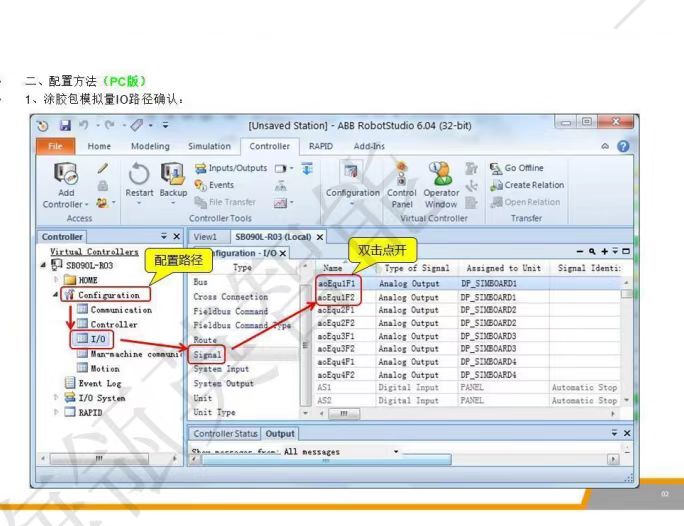Open the All messages filter dropdown

tap(396, 451)
